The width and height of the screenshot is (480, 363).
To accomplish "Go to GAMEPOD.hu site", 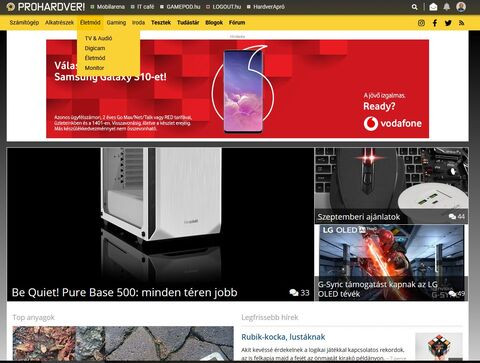I will pos(183,7).
